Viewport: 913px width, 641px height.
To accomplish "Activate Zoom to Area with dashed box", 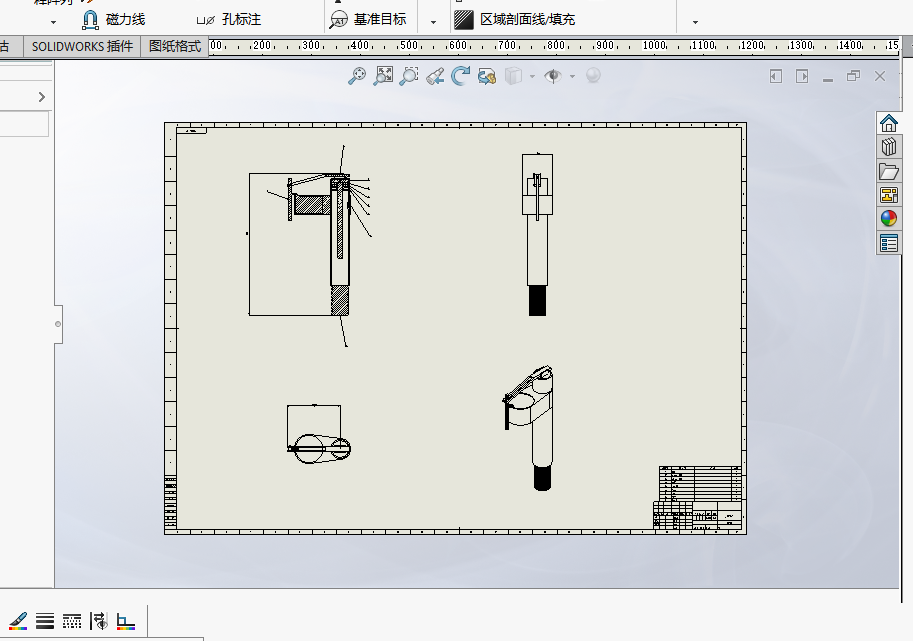I will pos(409,76).
